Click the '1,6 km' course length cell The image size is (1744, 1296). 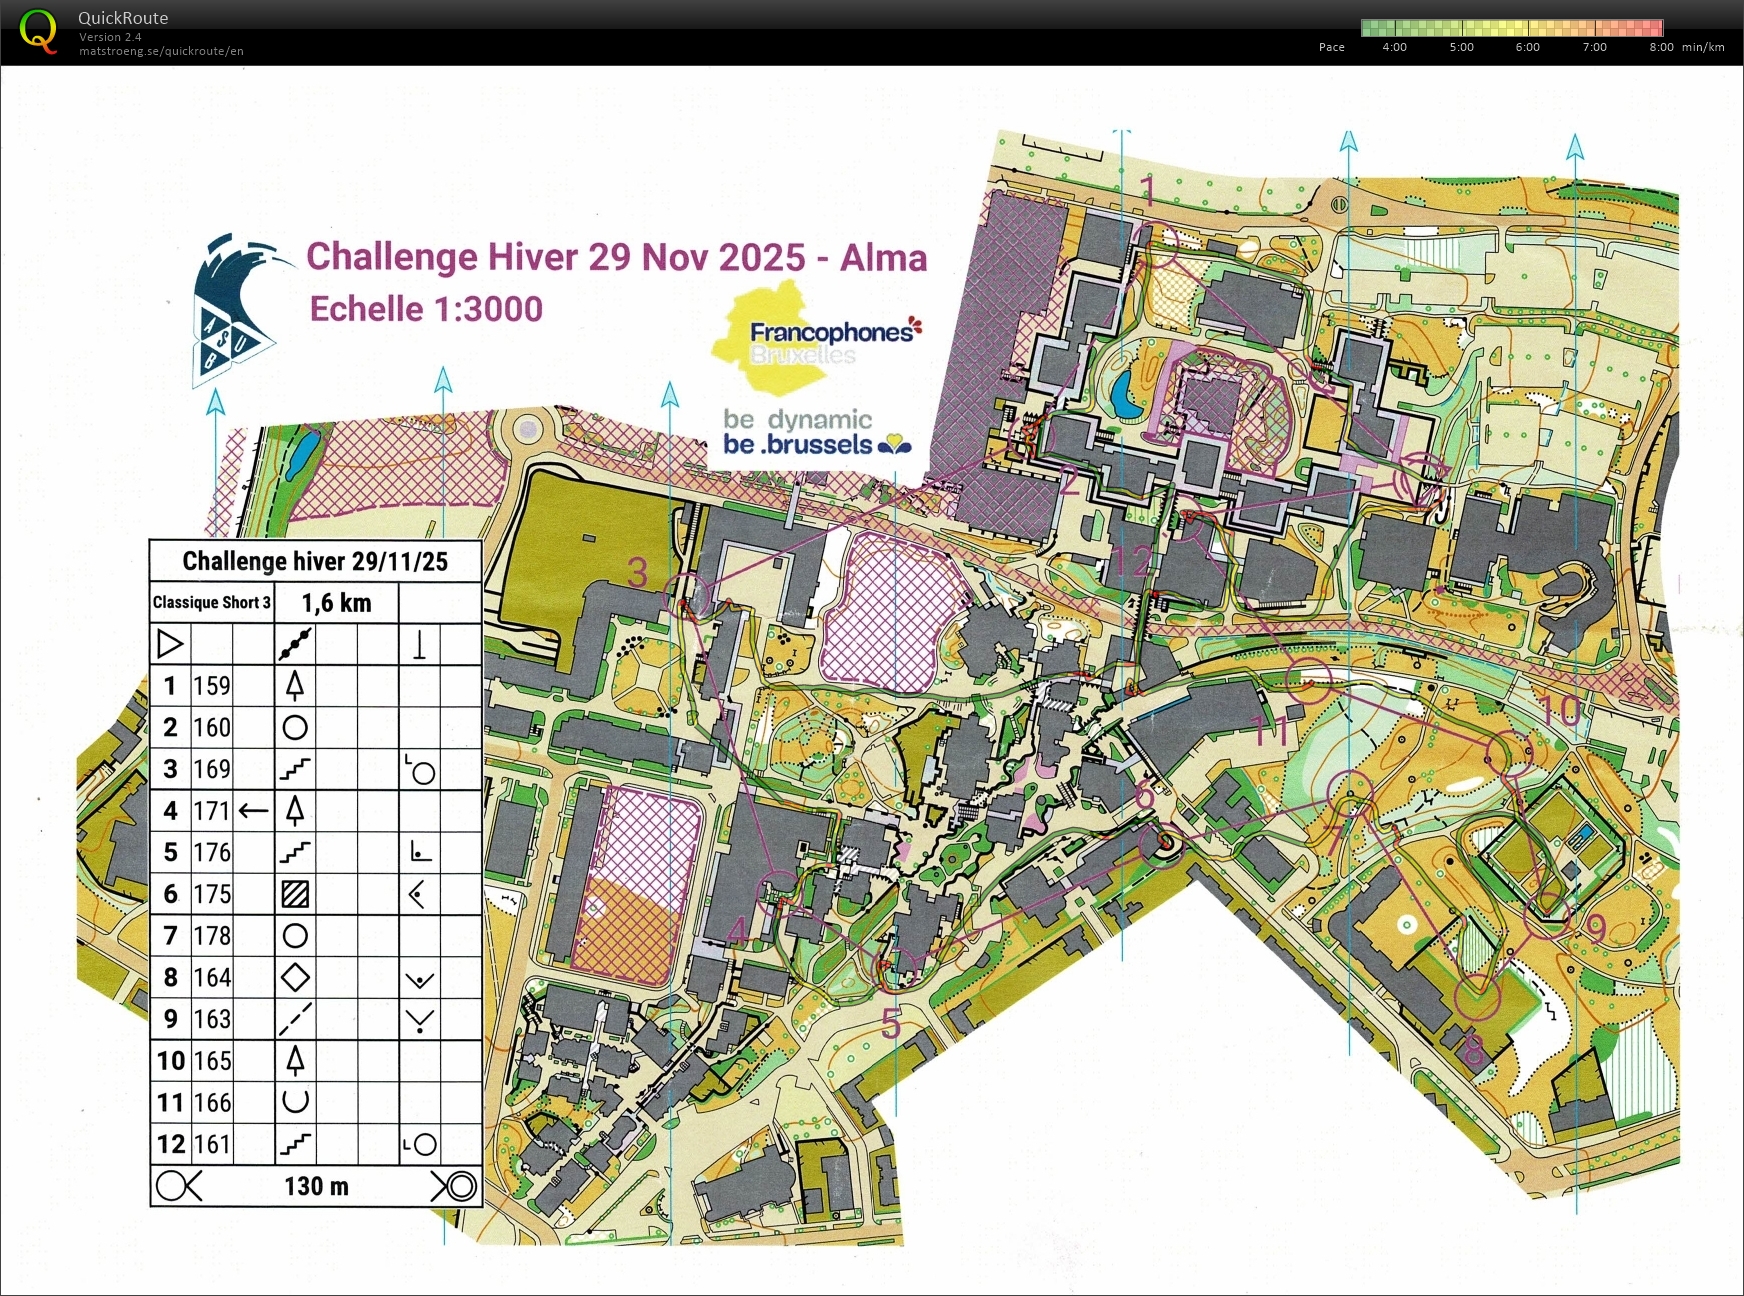[x=336, y=602]
